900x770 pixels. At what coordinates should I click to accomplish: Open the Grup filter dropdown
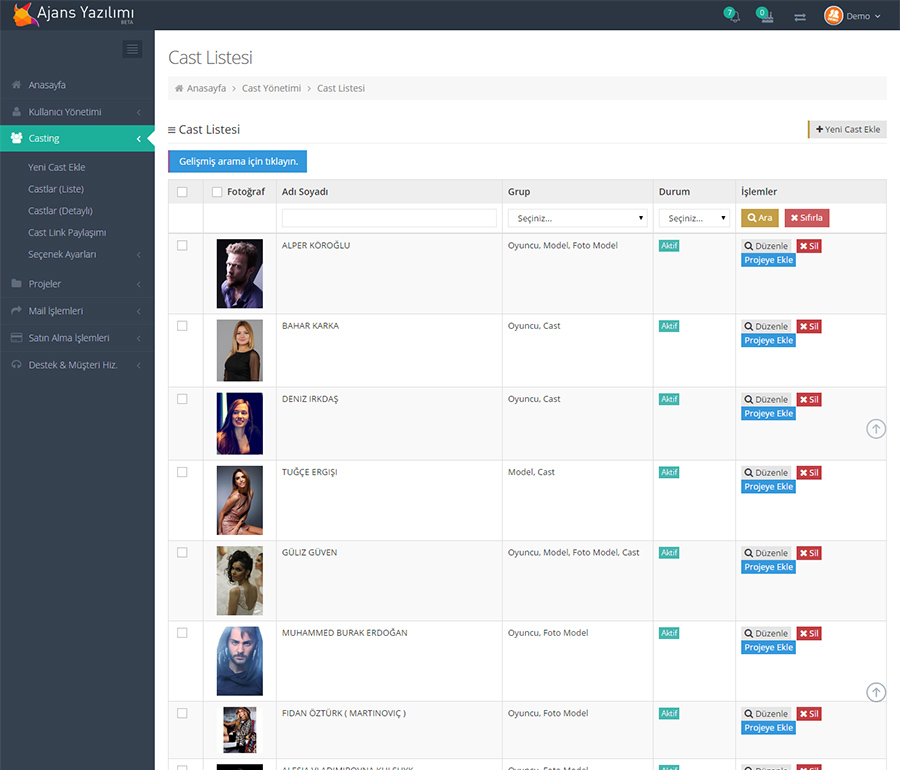point(577,218)
